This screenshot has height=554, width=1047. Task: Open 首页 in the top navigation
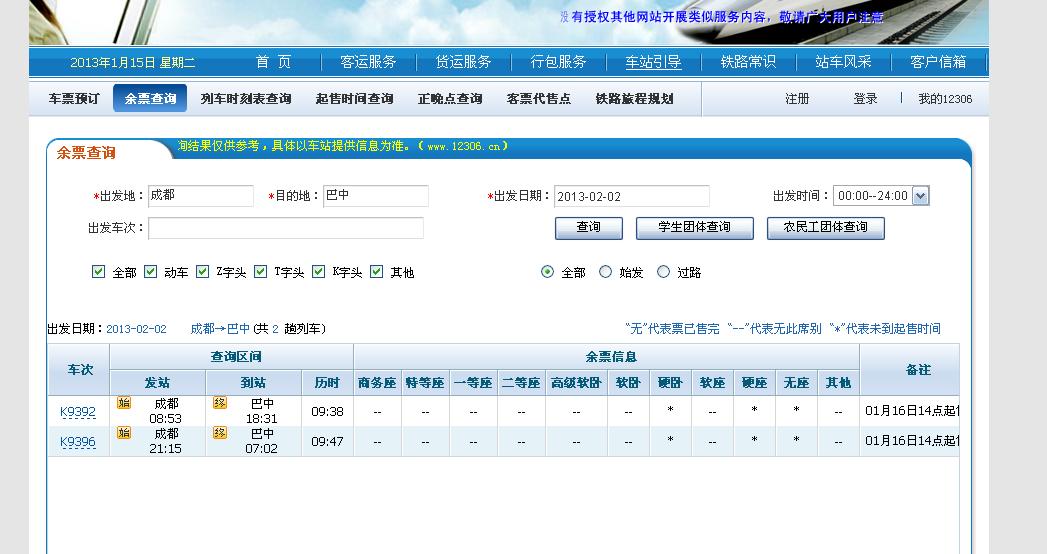point(274,62)
